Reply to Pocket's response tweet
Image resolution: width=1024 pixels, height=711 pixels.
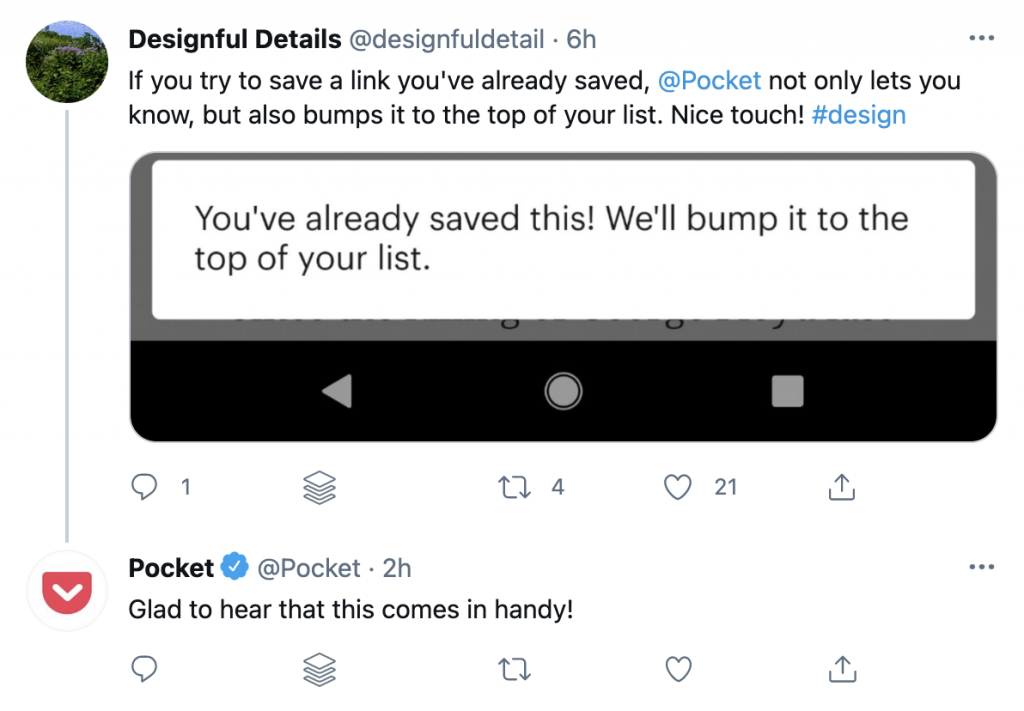145,669
